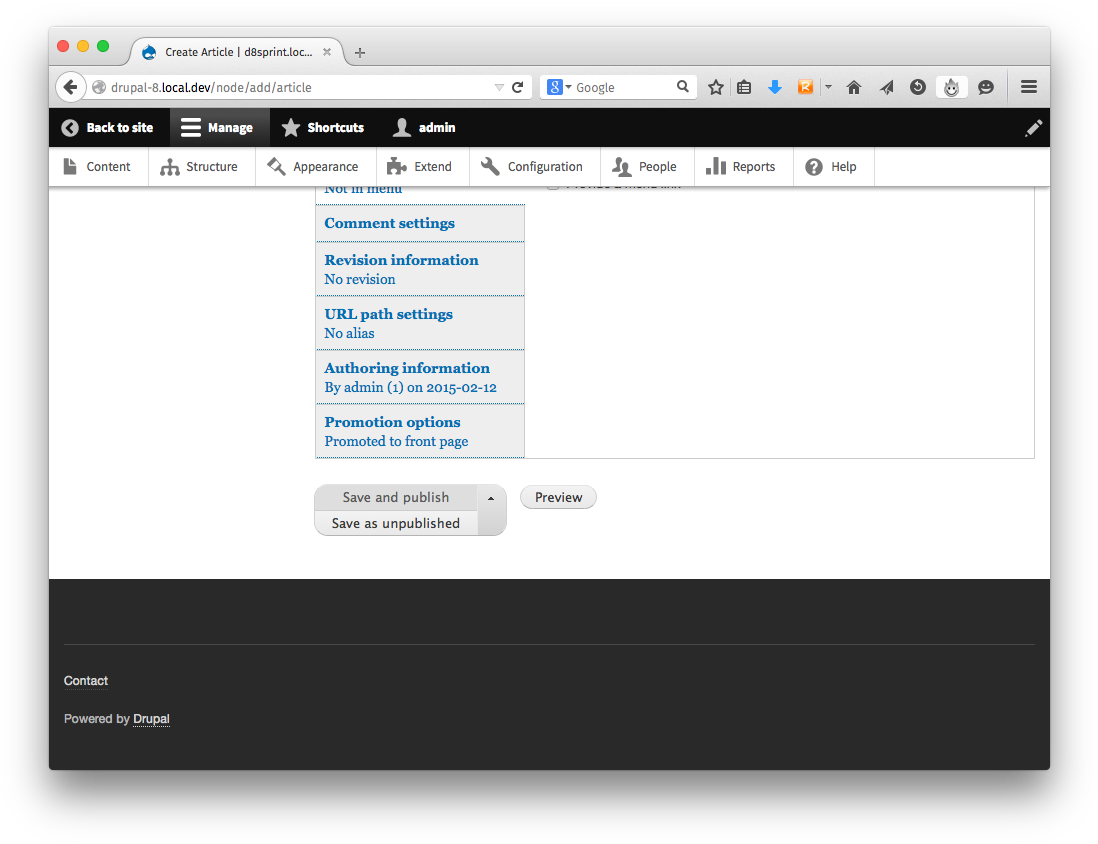
Task: Open the Reports admin menu
Action: tap(743, 167)
